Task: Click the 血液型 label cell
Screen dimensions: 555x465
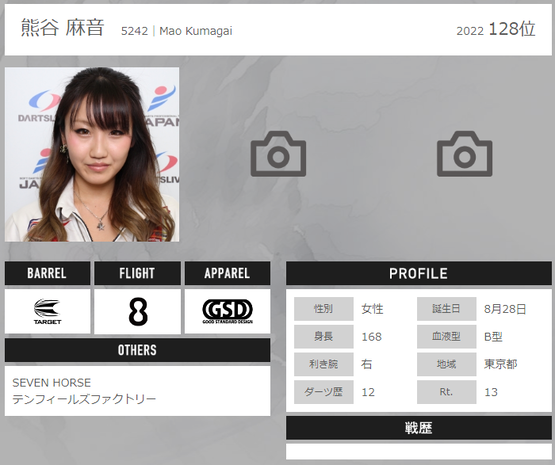Action: pos(446,336)
